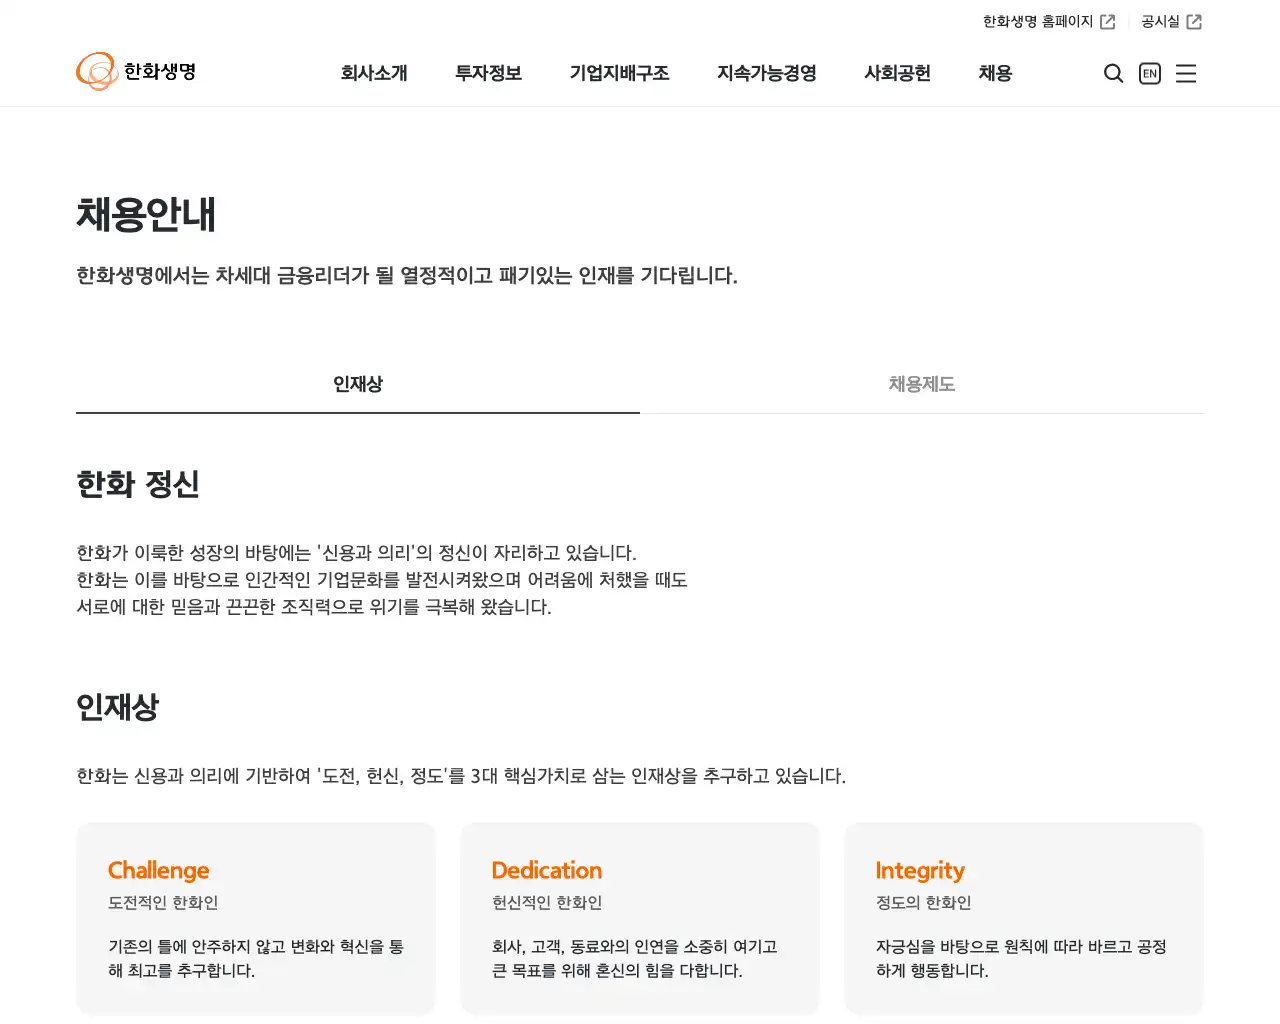Open the 지속가능경영 menu
Screen dimensions: 1280x1024
pos(766,73)
